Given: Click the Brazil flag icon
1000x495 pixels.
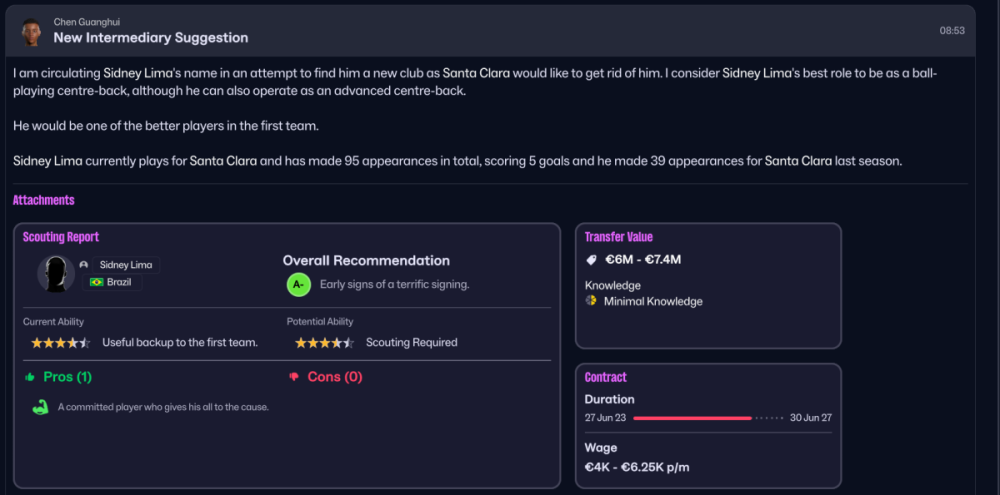Looking at the screenshot, I should click(x=97, y=283).
